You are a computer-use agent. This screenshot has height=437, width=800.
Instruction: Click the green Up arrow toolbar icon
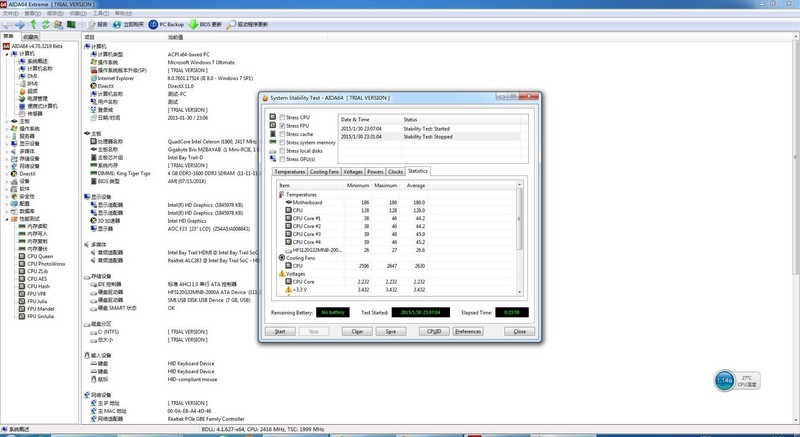tap(34, 24)
